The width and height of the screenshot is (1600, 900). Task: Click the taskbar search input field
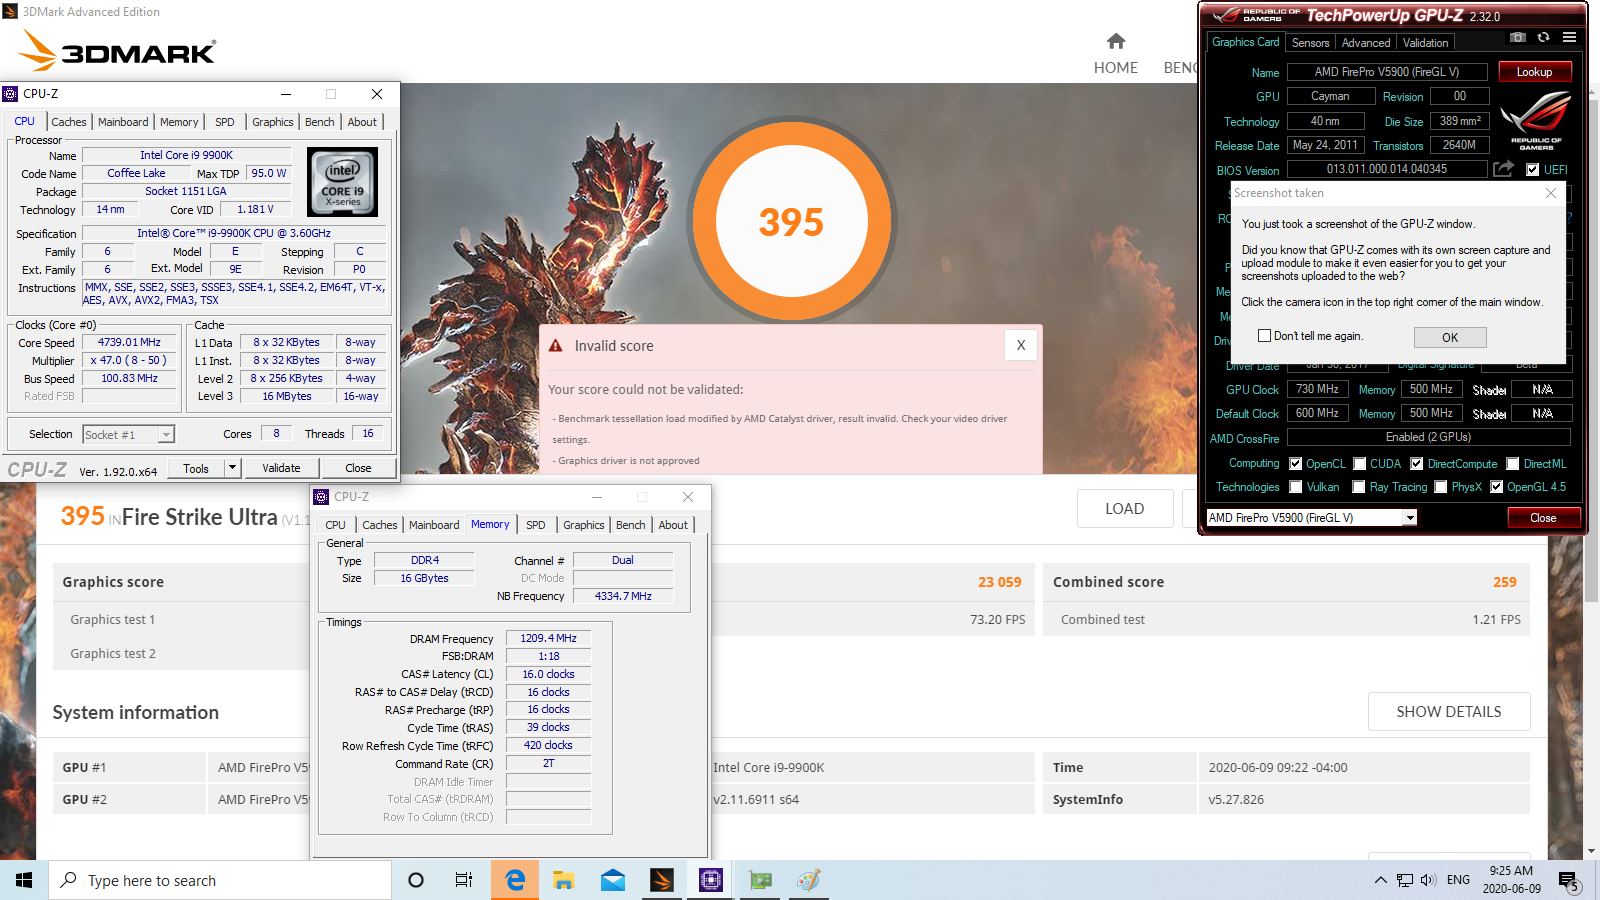(x=220, y=880)
